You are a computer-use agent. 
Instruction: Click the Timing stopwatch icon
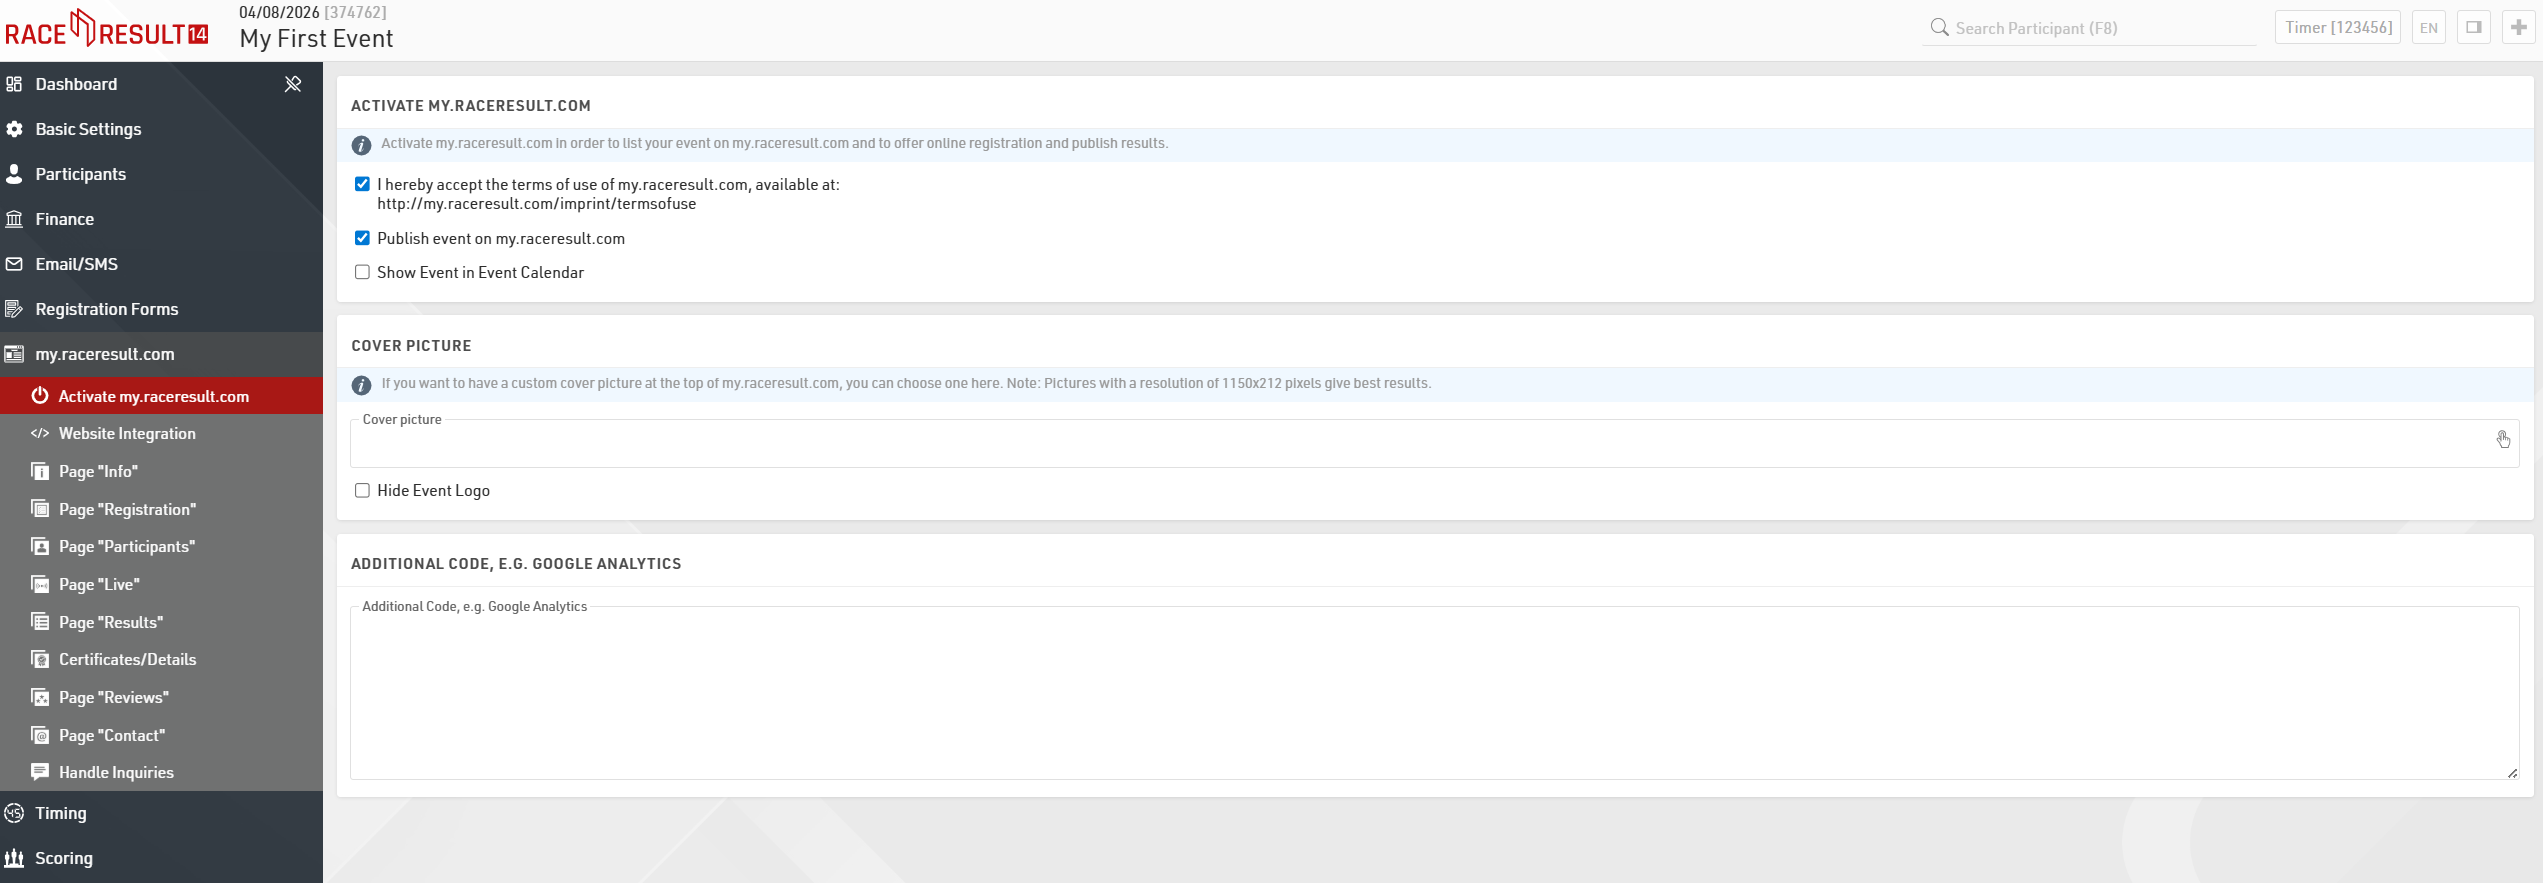14,813
